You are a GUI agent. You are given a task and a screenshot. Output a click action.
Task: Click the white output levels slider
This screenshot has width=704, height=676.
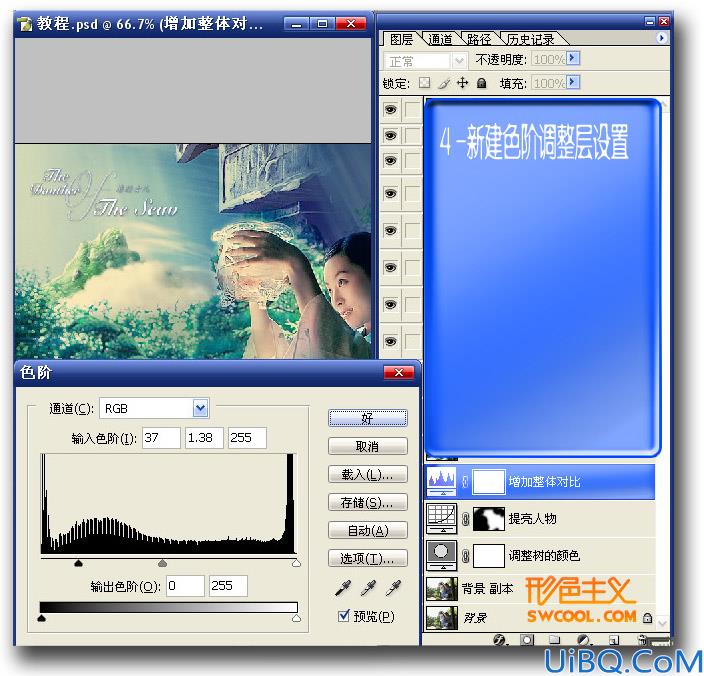tap(296, 618)
